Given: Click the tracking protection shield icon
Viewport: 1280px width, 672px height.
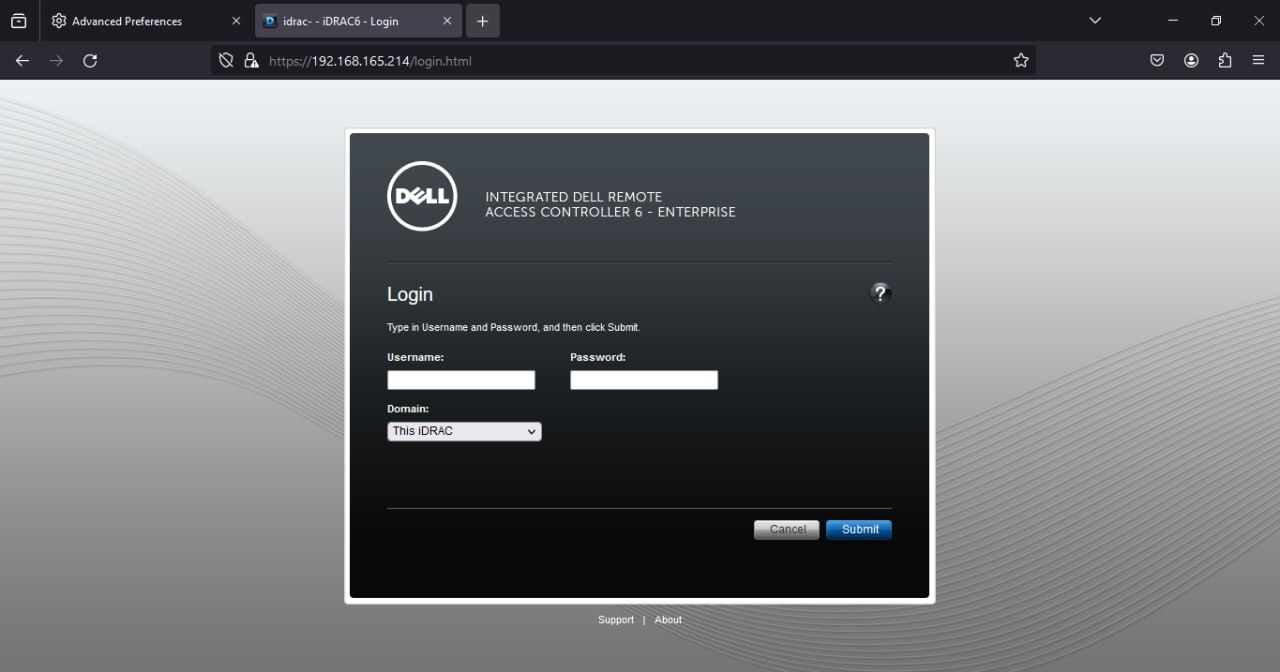Looking at the screenshot, I should tap(225, 59).
